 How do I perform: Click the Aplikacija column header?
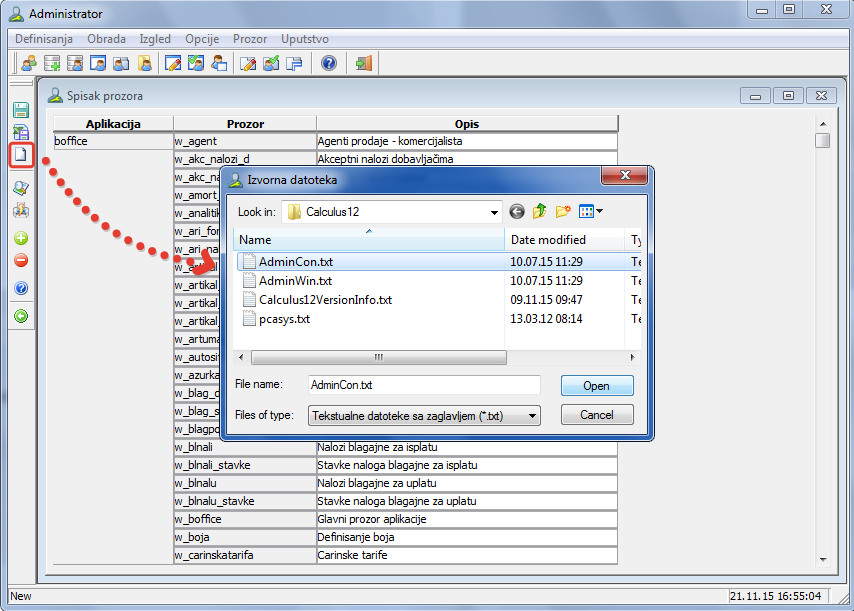[x=113, y=124]
